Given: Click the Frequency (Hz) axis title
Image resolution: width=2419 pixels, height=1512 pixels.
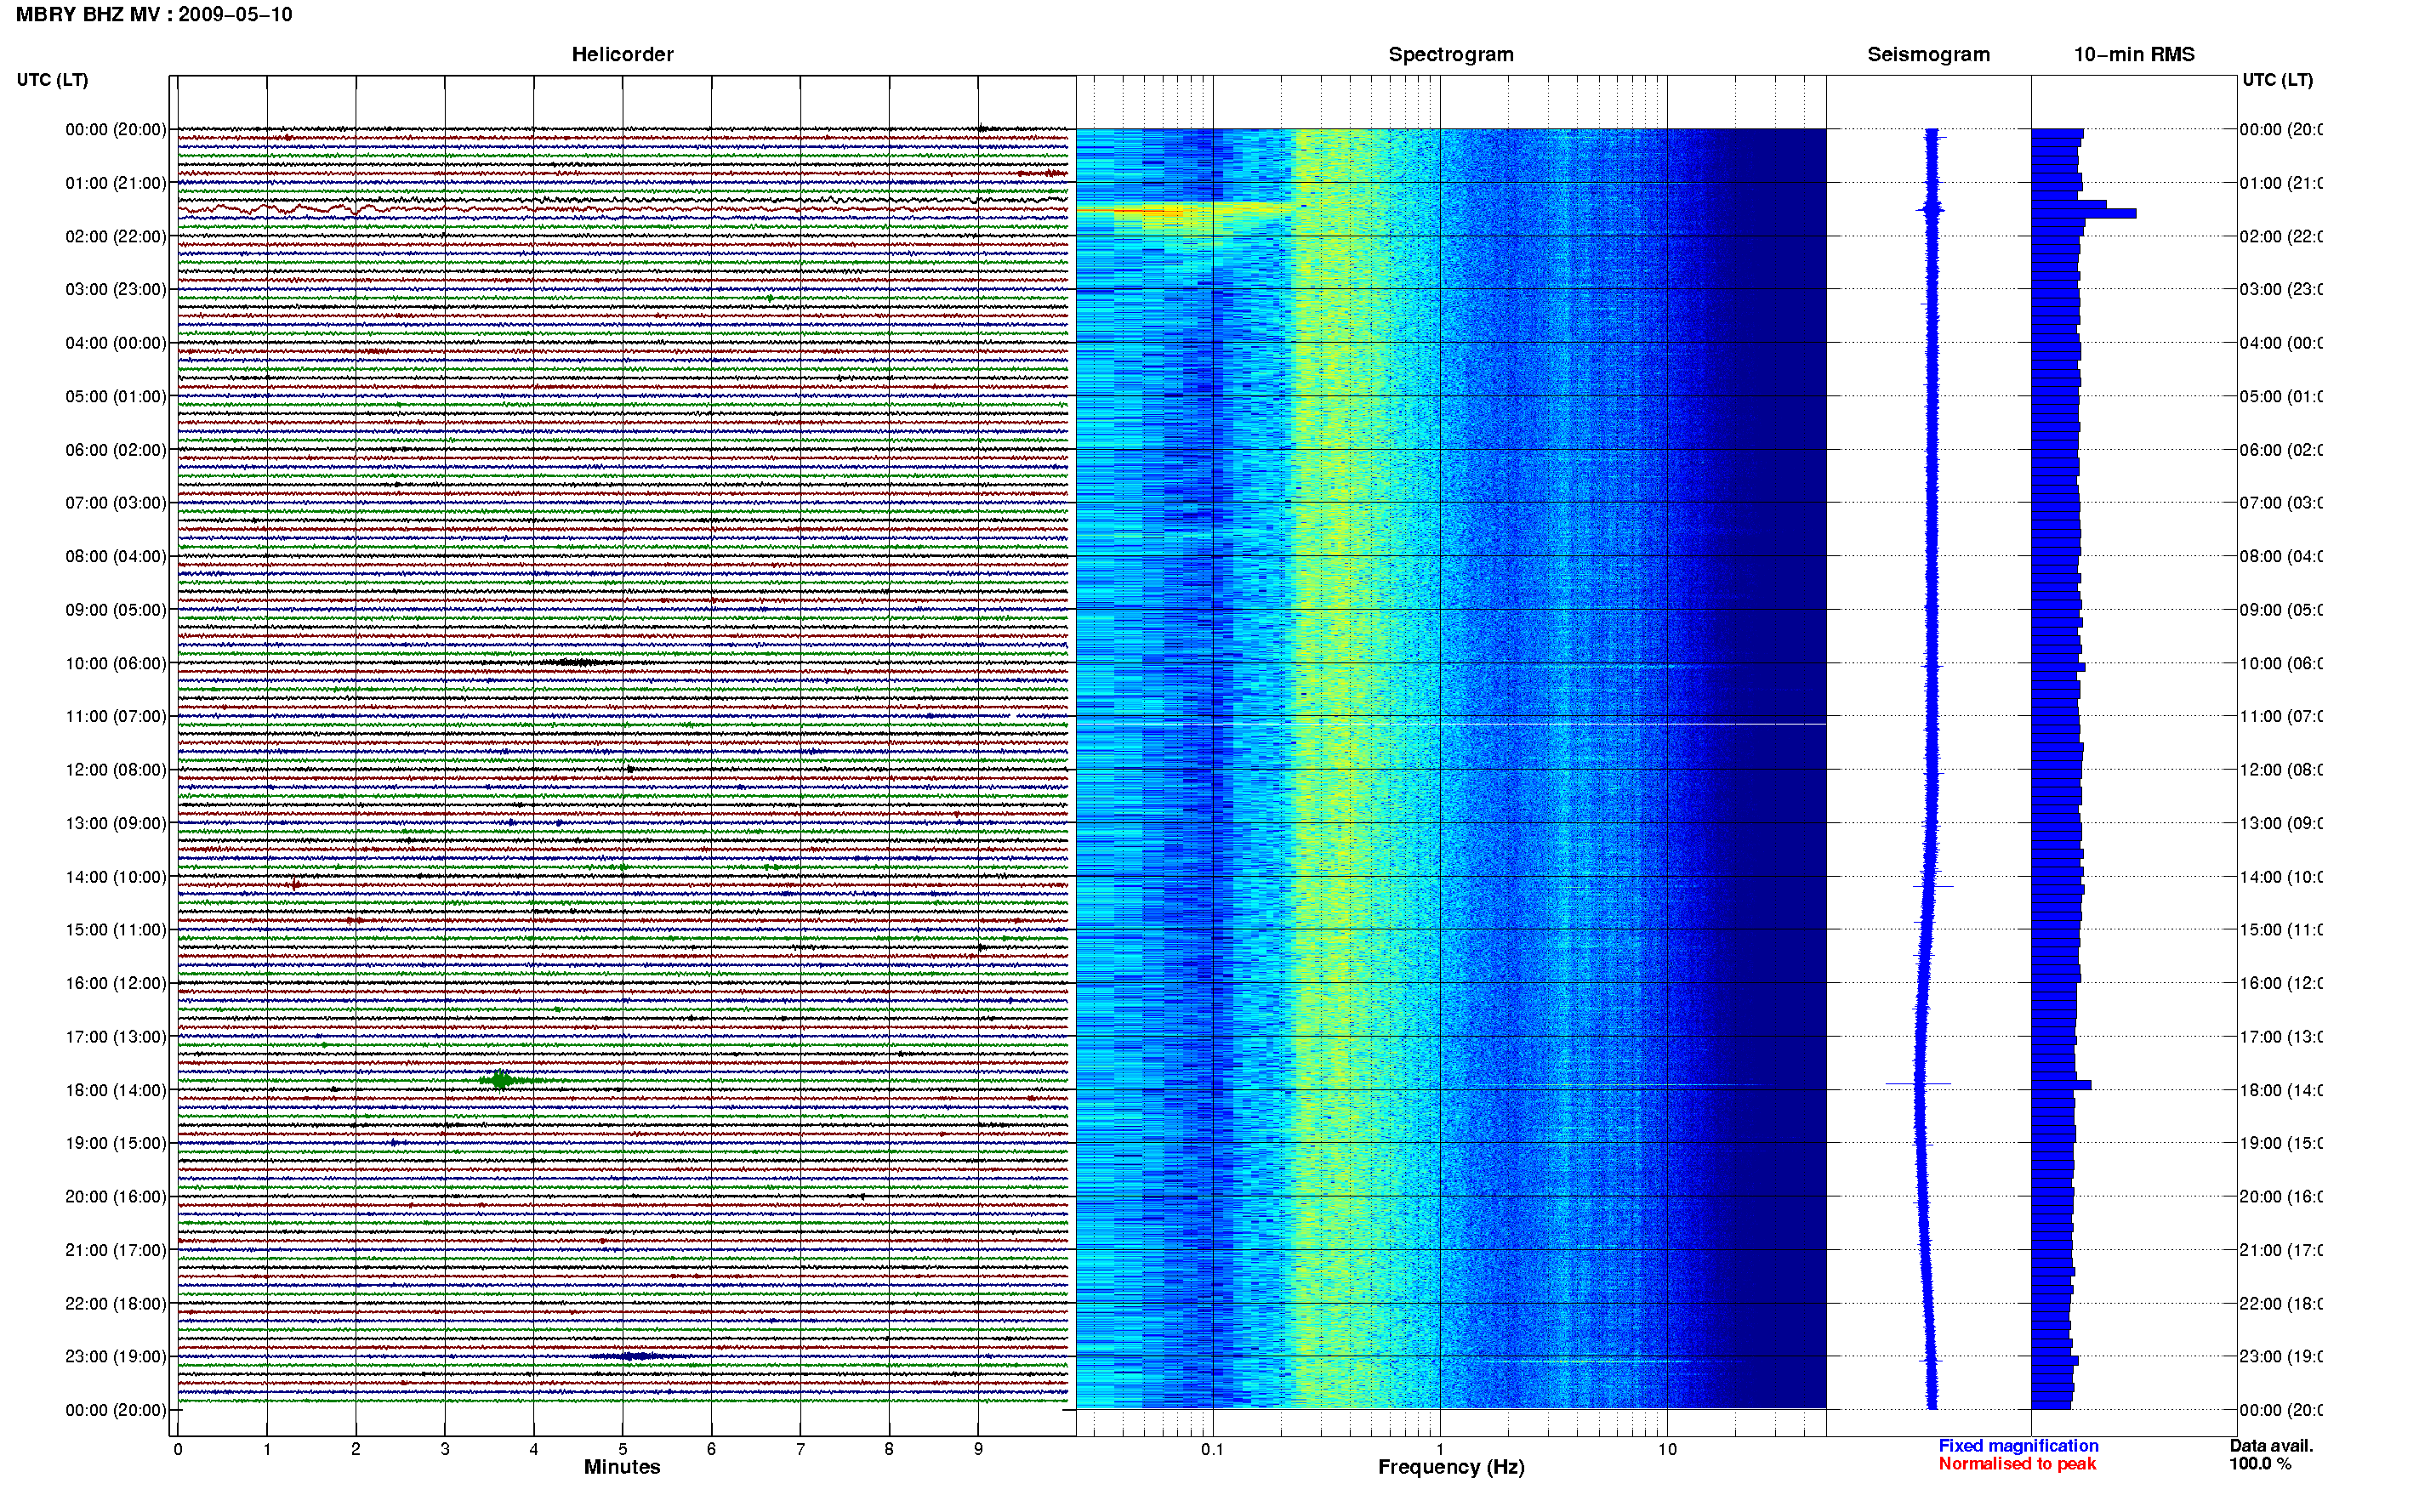Looking at the screenshot, I should (1451, 1468).
